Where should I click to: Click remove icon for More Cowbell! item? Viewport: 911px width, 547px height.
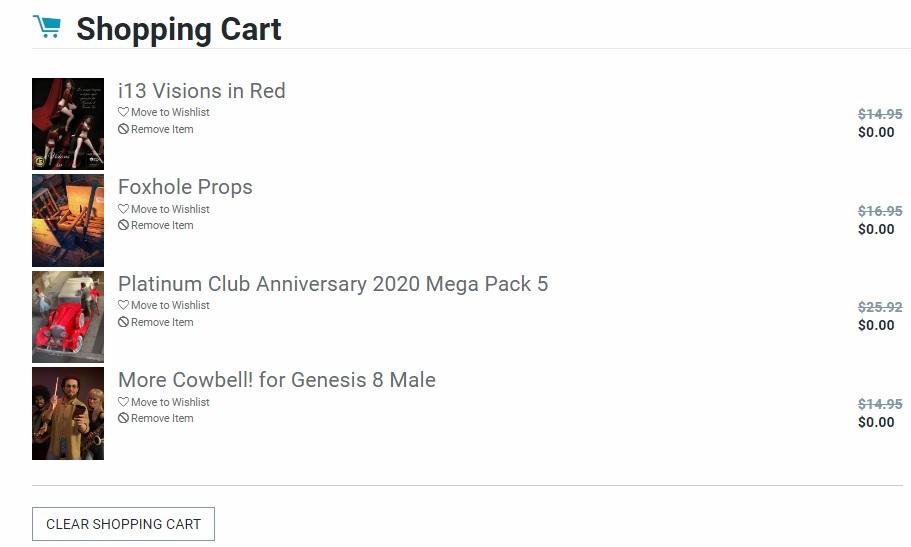(x=123, y=419)
